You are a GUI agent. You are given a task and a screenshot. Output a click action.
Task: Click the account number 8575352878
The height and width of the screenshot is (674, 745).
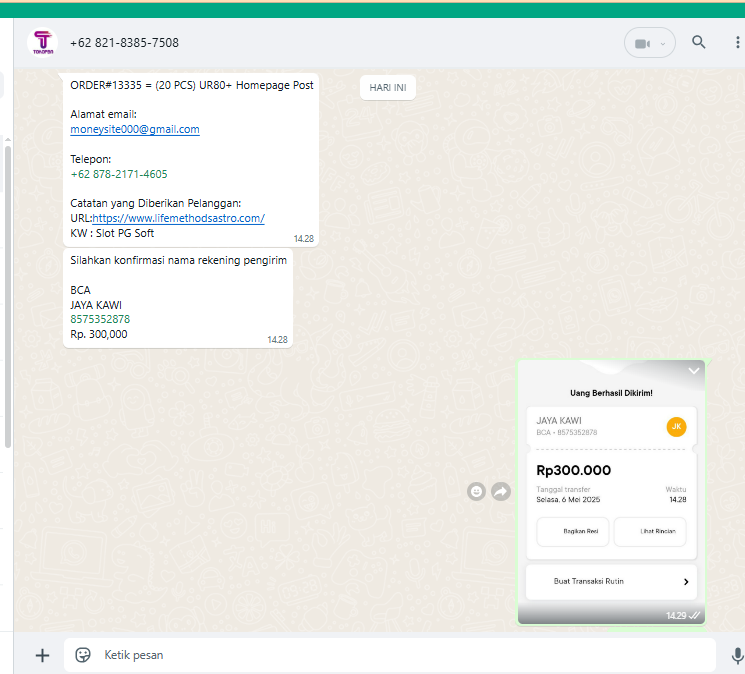click(100, 320)
